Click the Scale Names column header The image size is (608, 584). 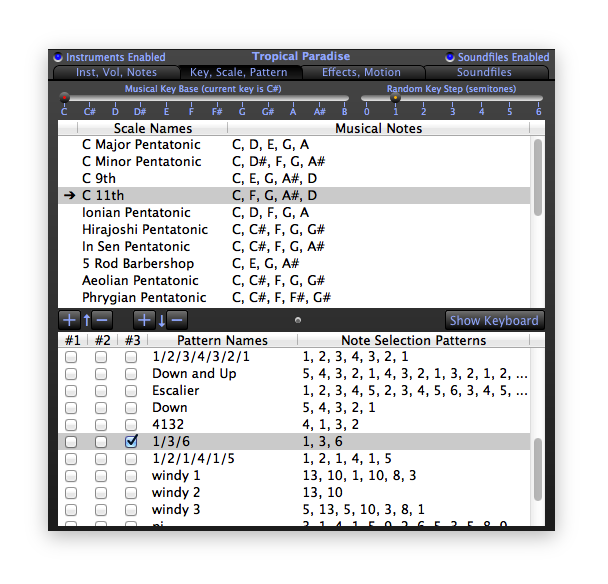pos(153,128)
